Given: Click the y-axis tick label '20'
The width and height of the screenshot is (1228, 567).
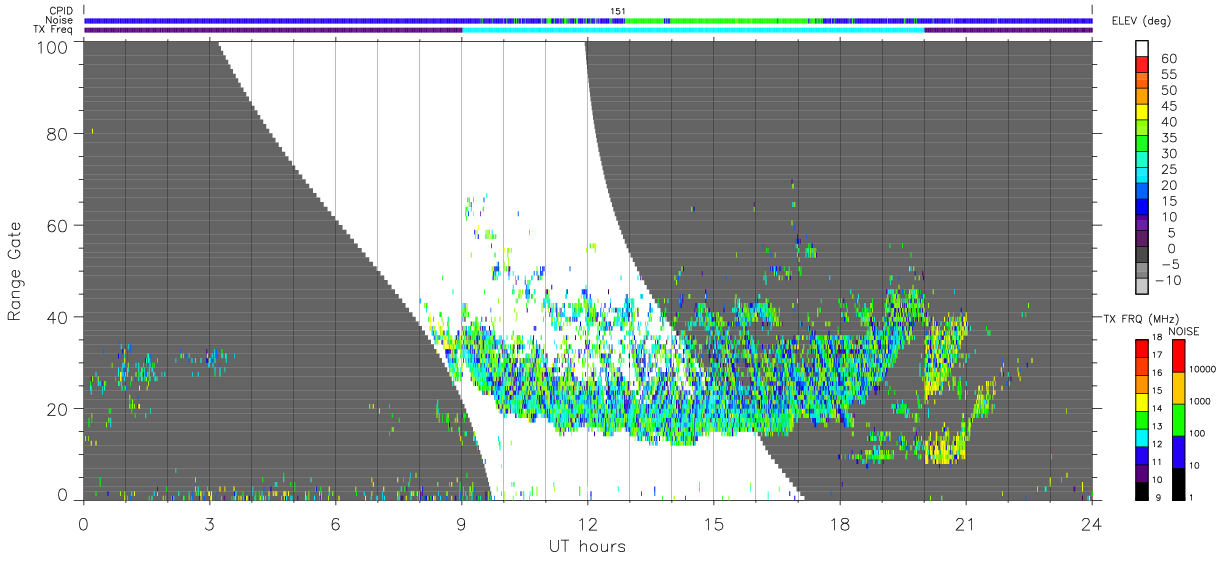Looking at the screenshot, I should [58, 409].
